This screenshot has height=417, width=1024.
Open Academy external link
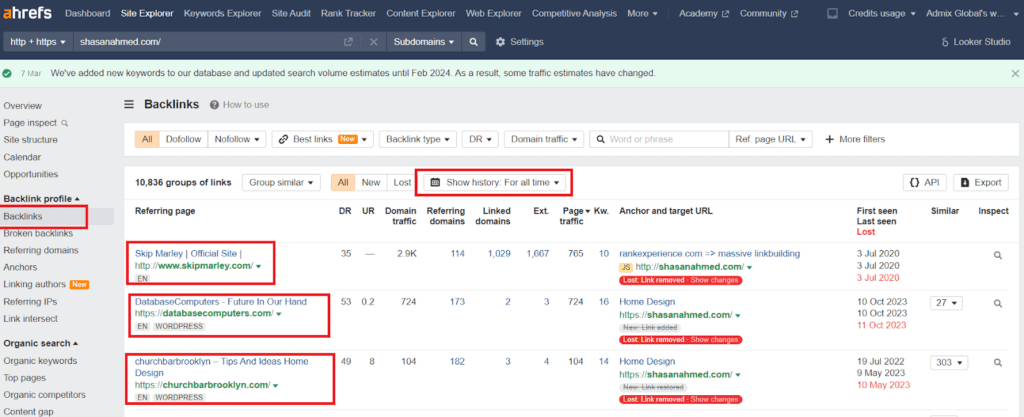703,13
